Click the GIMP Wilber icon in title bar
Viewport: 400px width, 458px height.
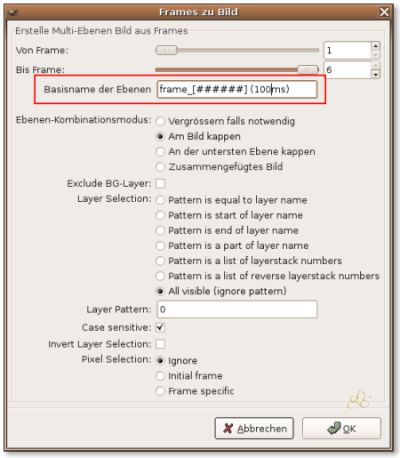13,13
